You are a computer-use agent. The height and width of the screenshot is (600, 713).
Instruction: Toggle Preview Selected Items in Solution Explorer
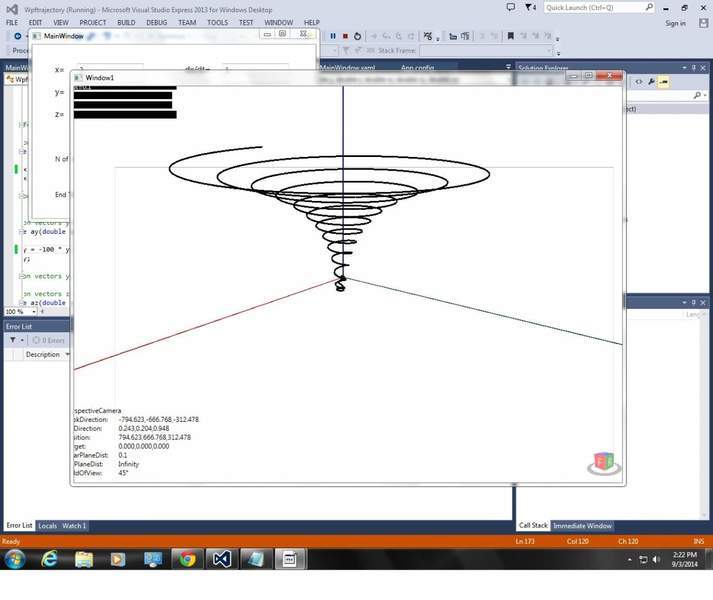click(x=664, y=81)
